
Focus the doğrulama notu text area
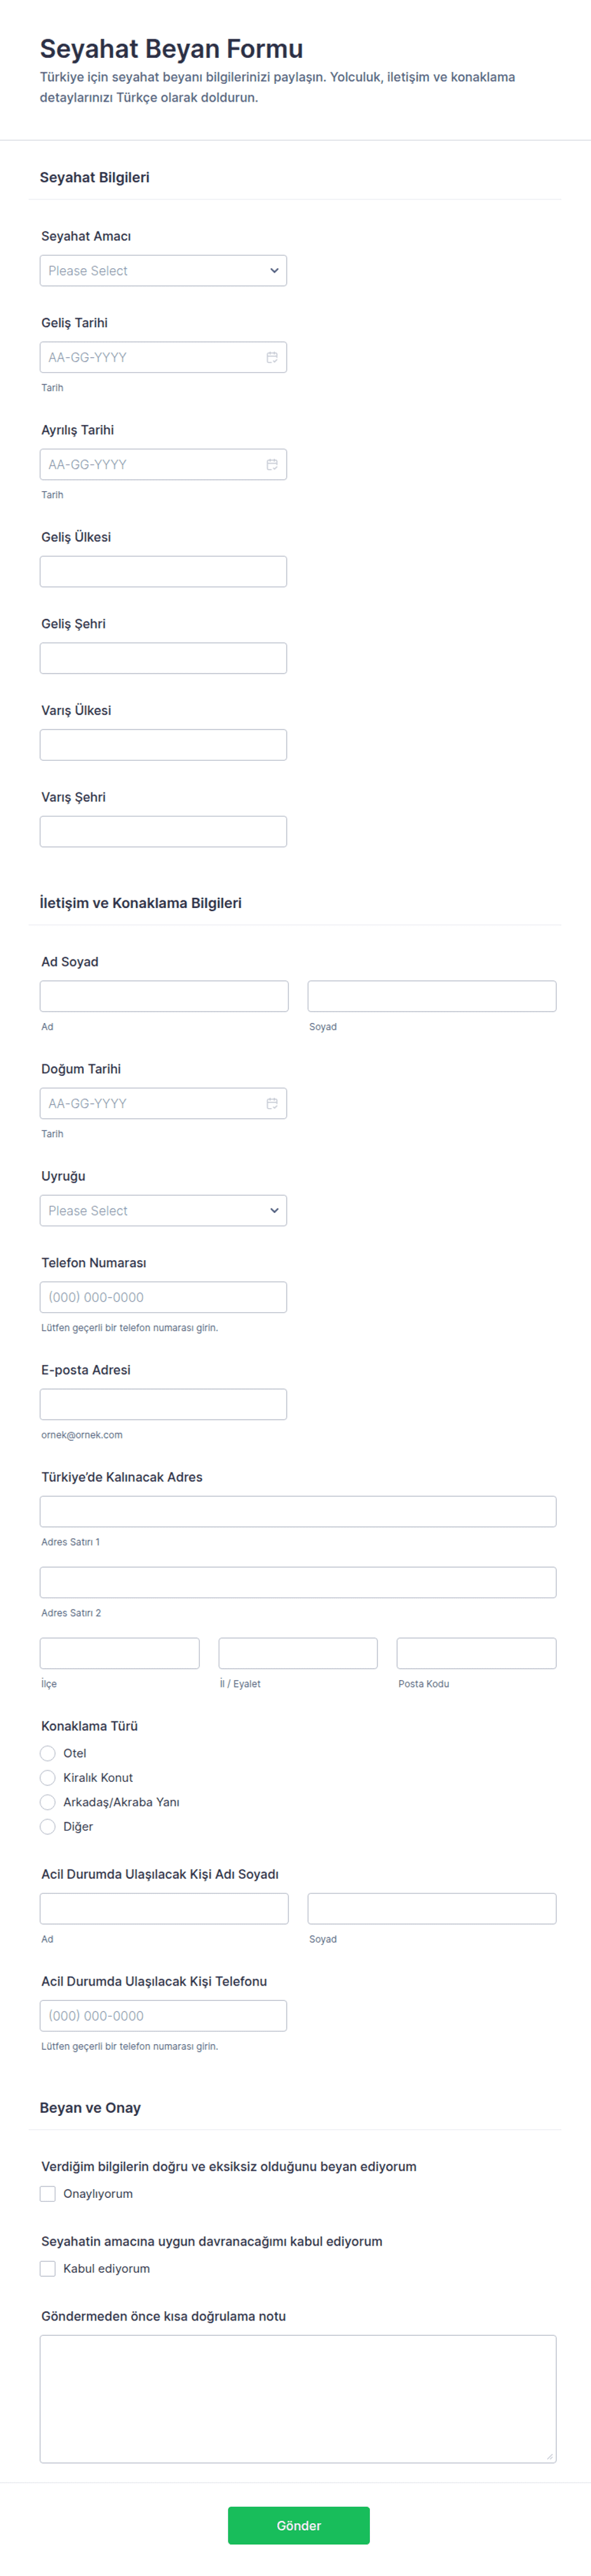(x=298, y=2398)
